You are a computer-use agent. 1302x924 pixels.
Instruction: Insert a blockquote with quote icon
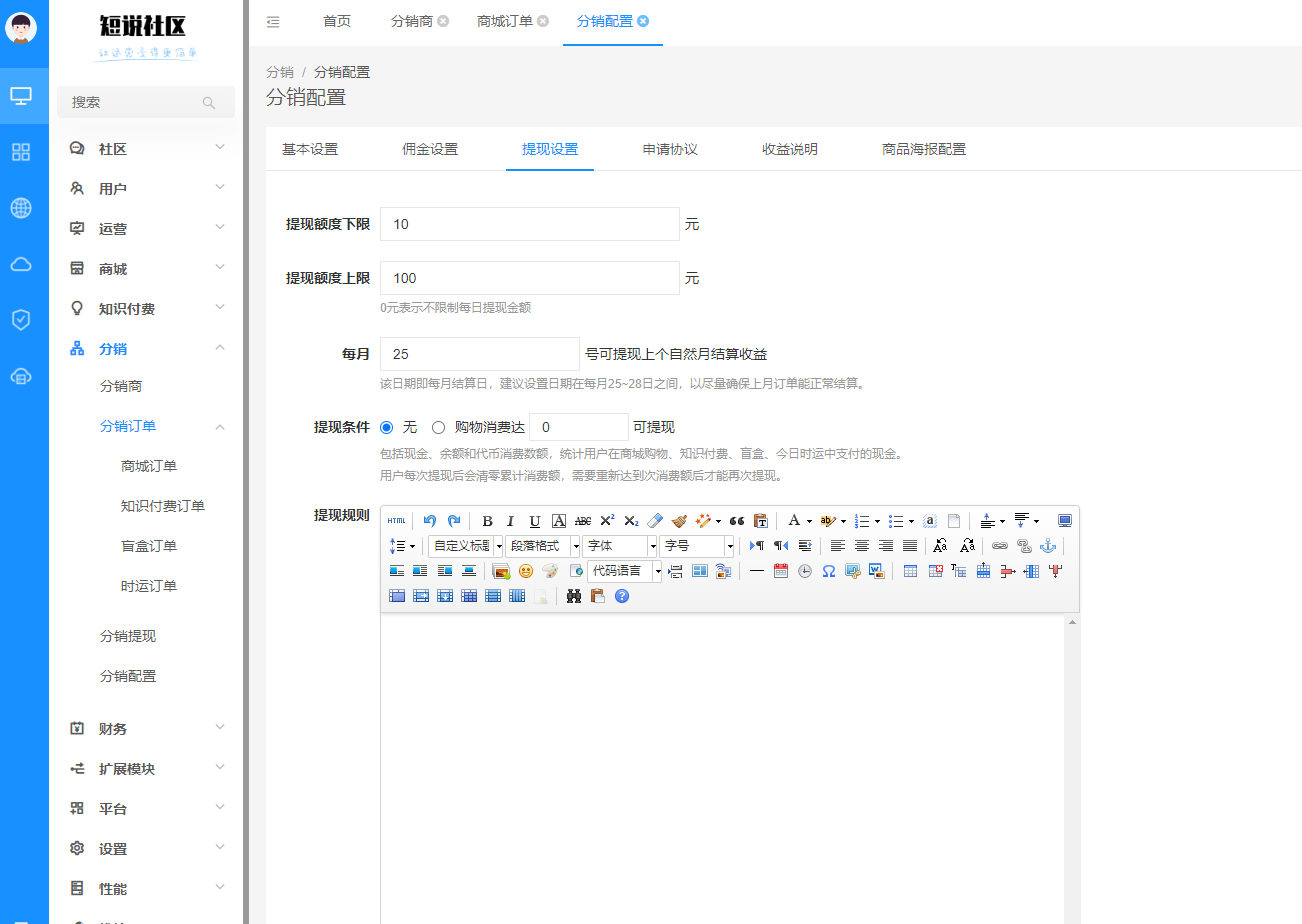click(737, 521)
